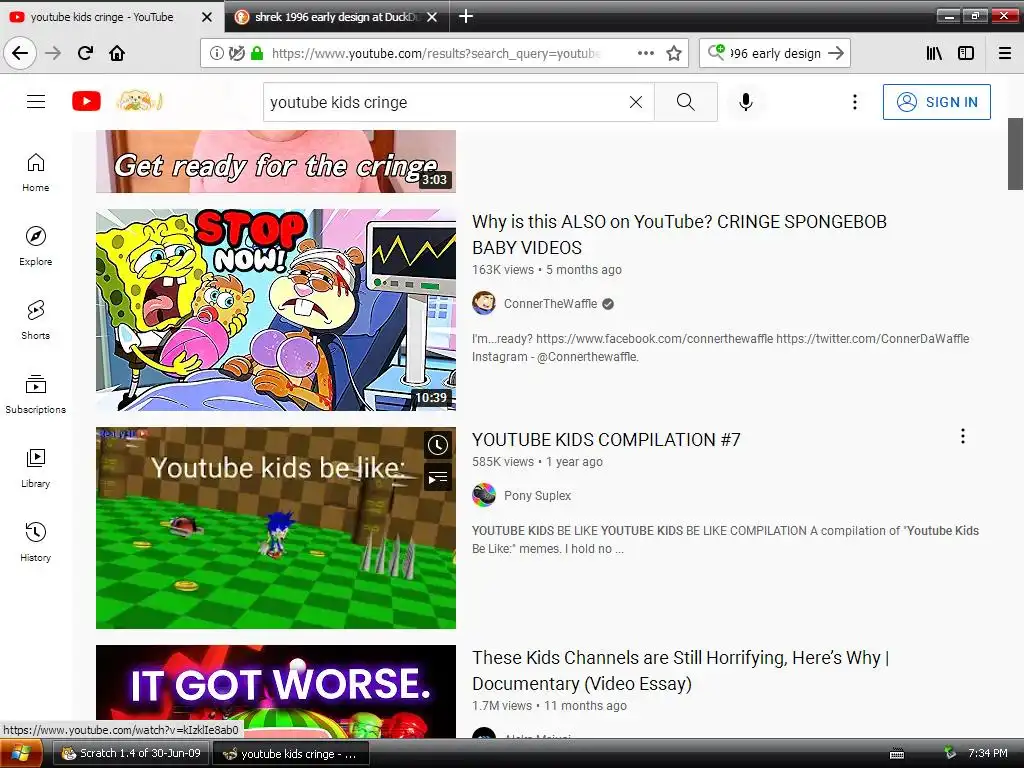Screen dimensions: 1024x768
Task: Go to Home in YouTube sidebar
Action: 36,173
